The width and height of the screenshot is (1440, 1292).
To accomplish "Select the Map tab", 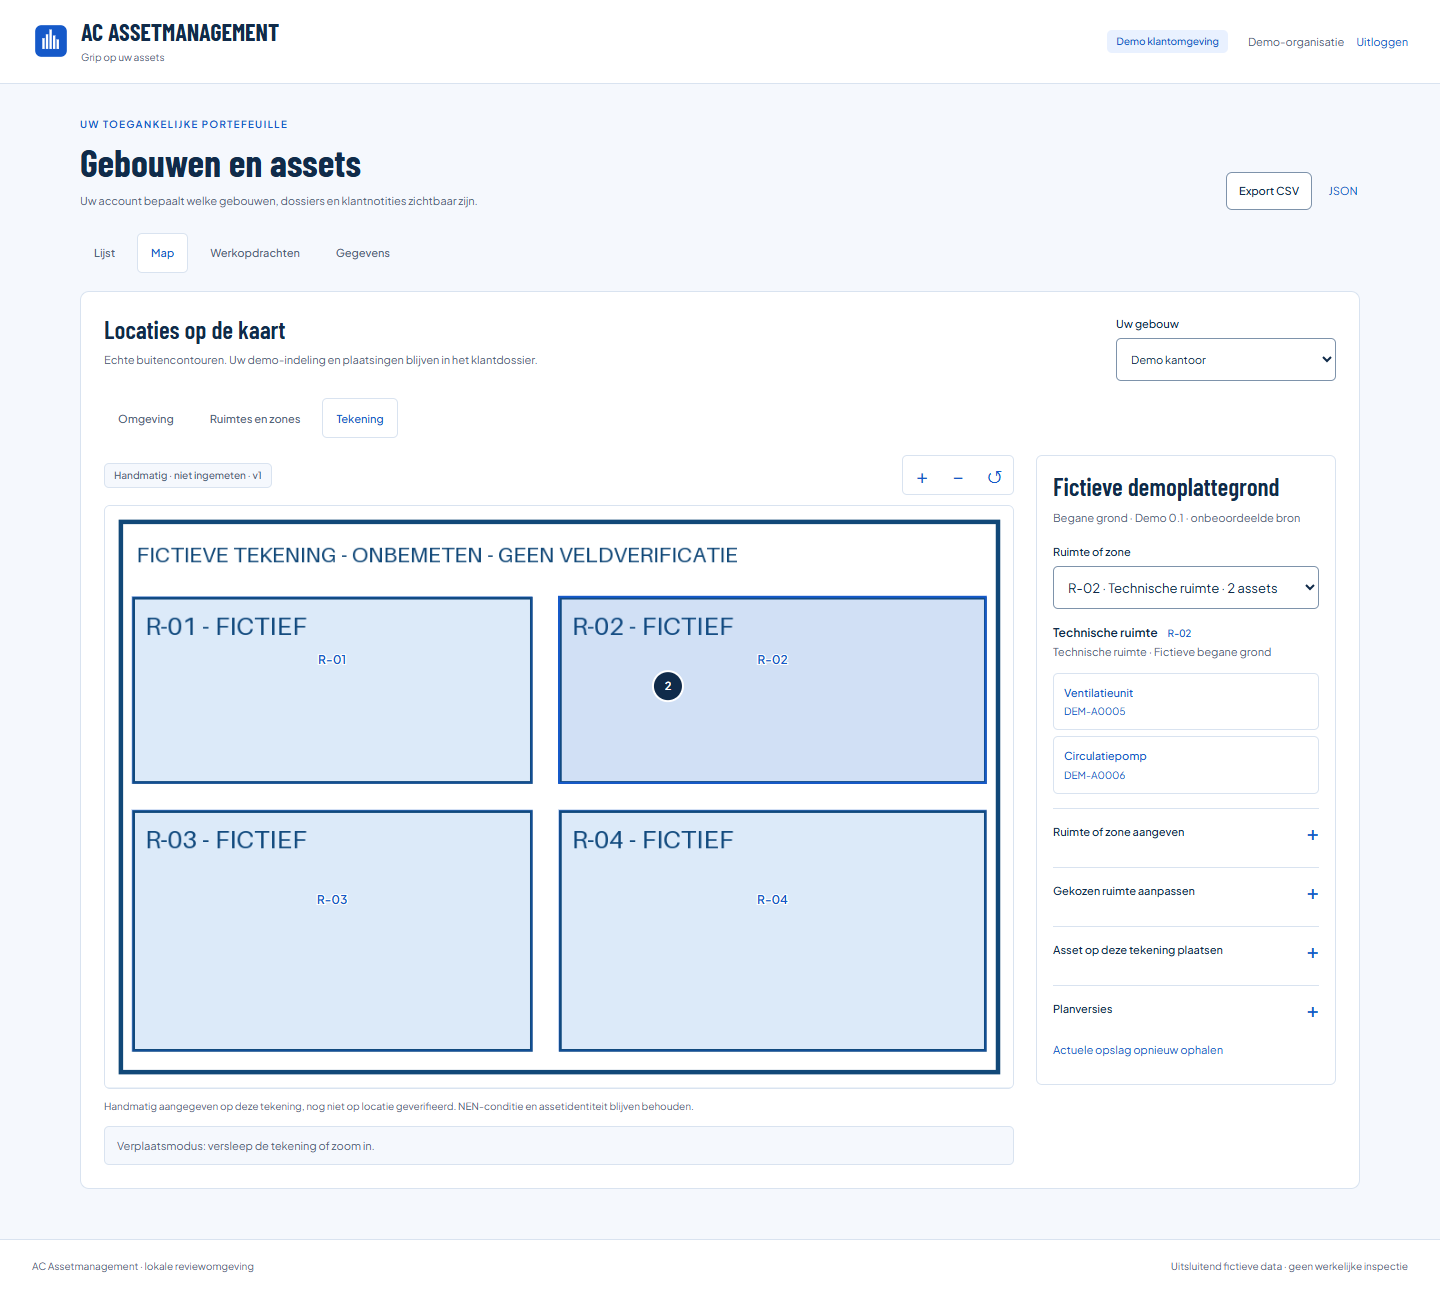I will (162, 253).
